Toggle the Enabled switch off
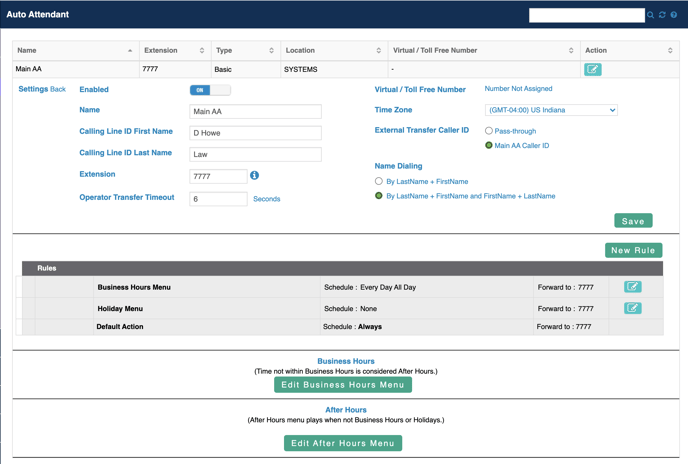 tap(210, 90)
